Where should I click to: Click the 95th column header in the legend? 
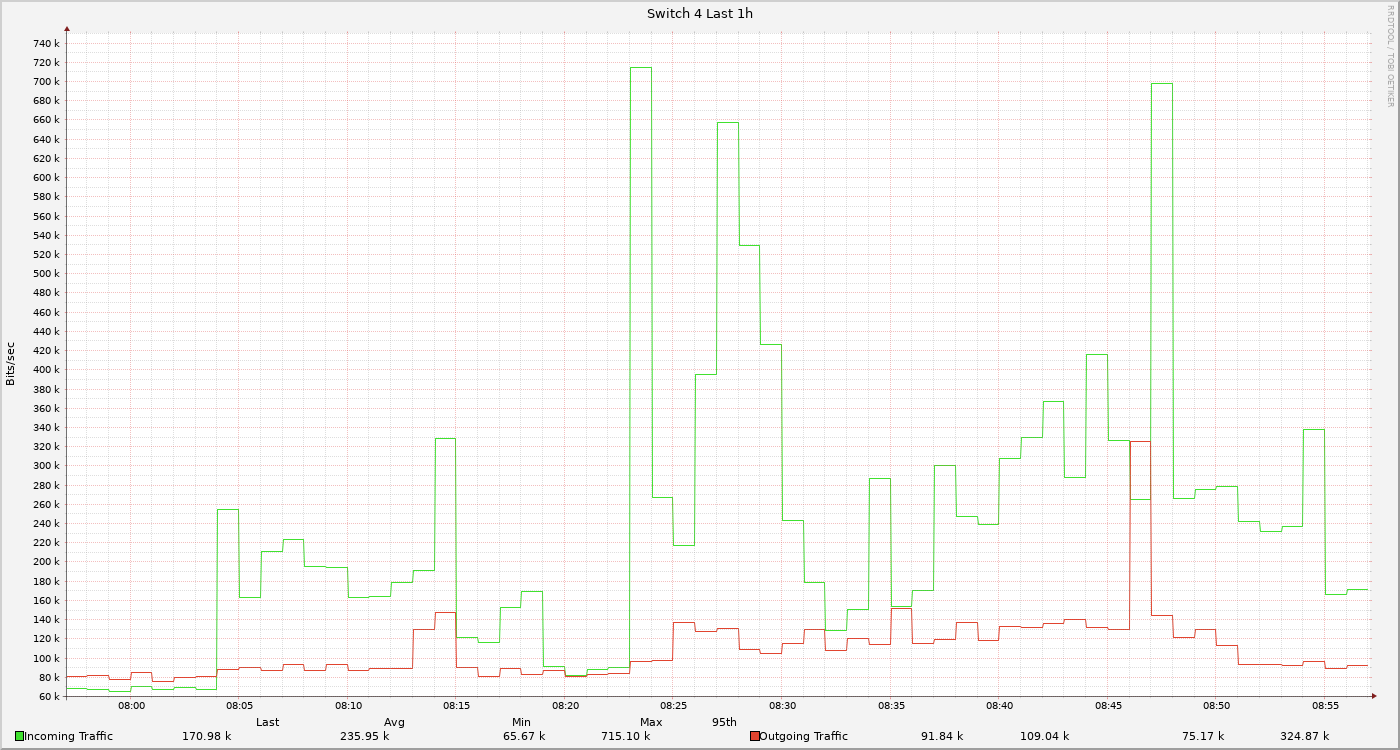click(x=724, y=722)
